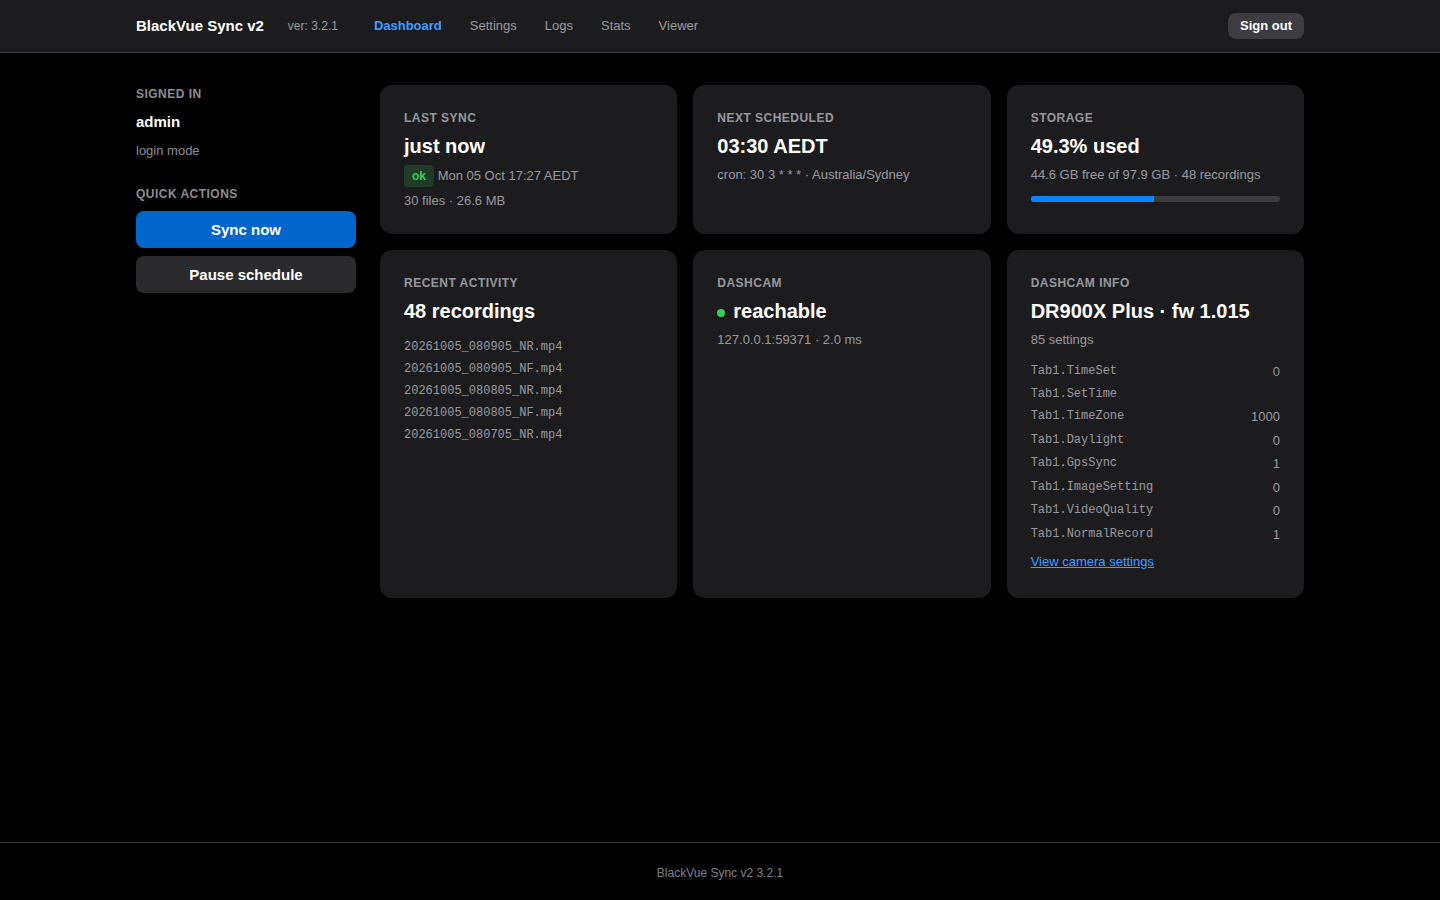The width and height of the screenshot is (1440, 900).
Task: Select file 20261005_080705_NR.mp4
Action: (x=483, y=434)
